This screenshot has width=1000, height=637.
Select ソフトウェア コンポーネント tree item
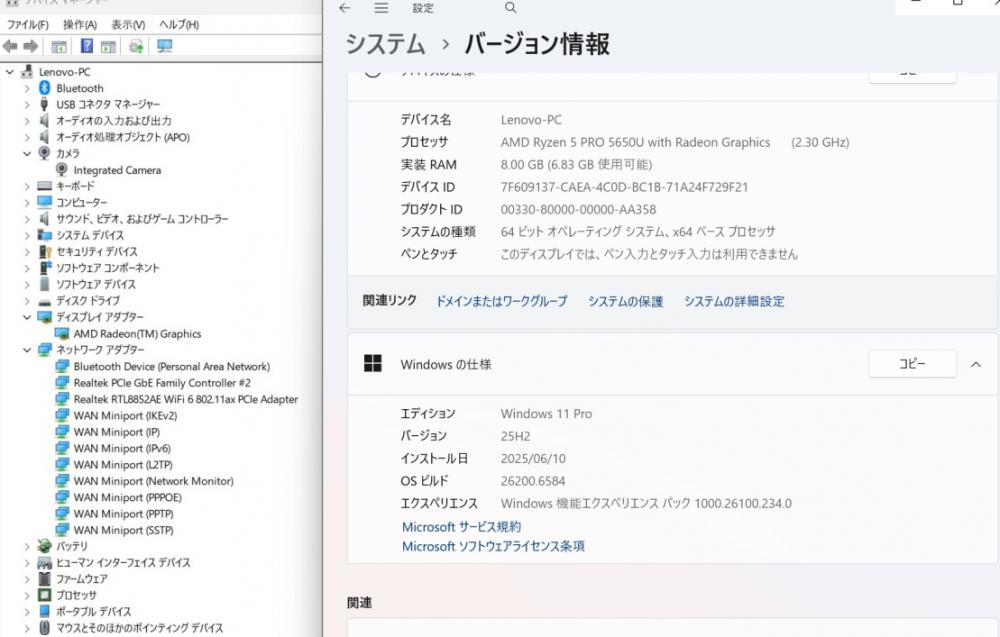tap(107, 268)
